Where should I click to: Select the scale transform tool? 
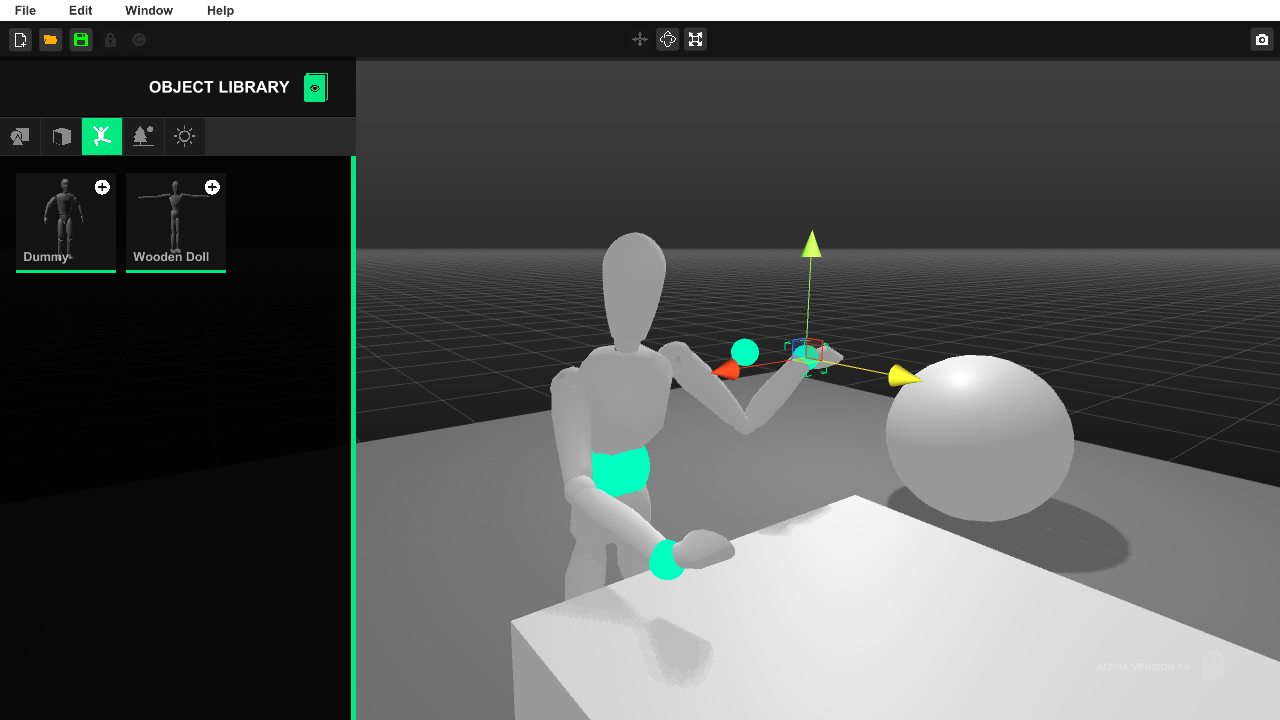[696, 40]
